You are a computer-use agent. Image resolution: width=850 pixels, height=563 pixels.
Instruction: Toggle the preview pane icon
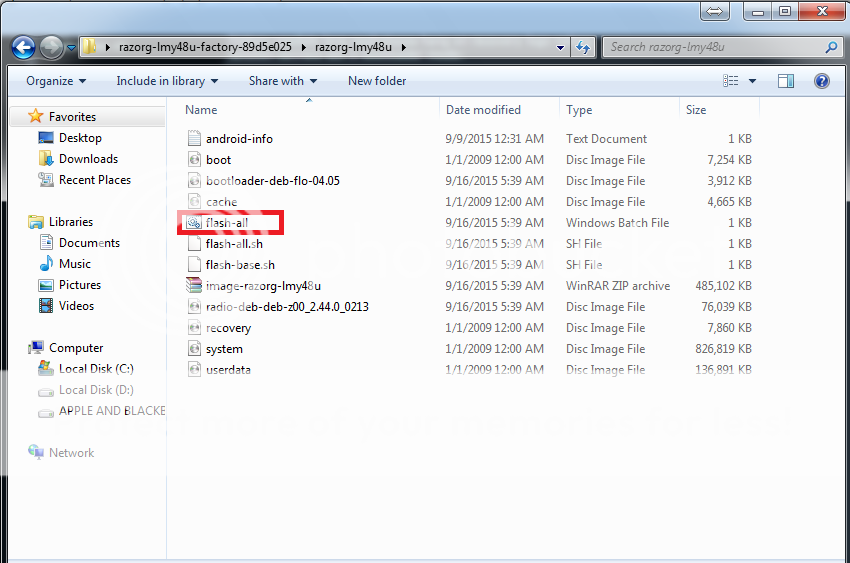tap(786, 81)
